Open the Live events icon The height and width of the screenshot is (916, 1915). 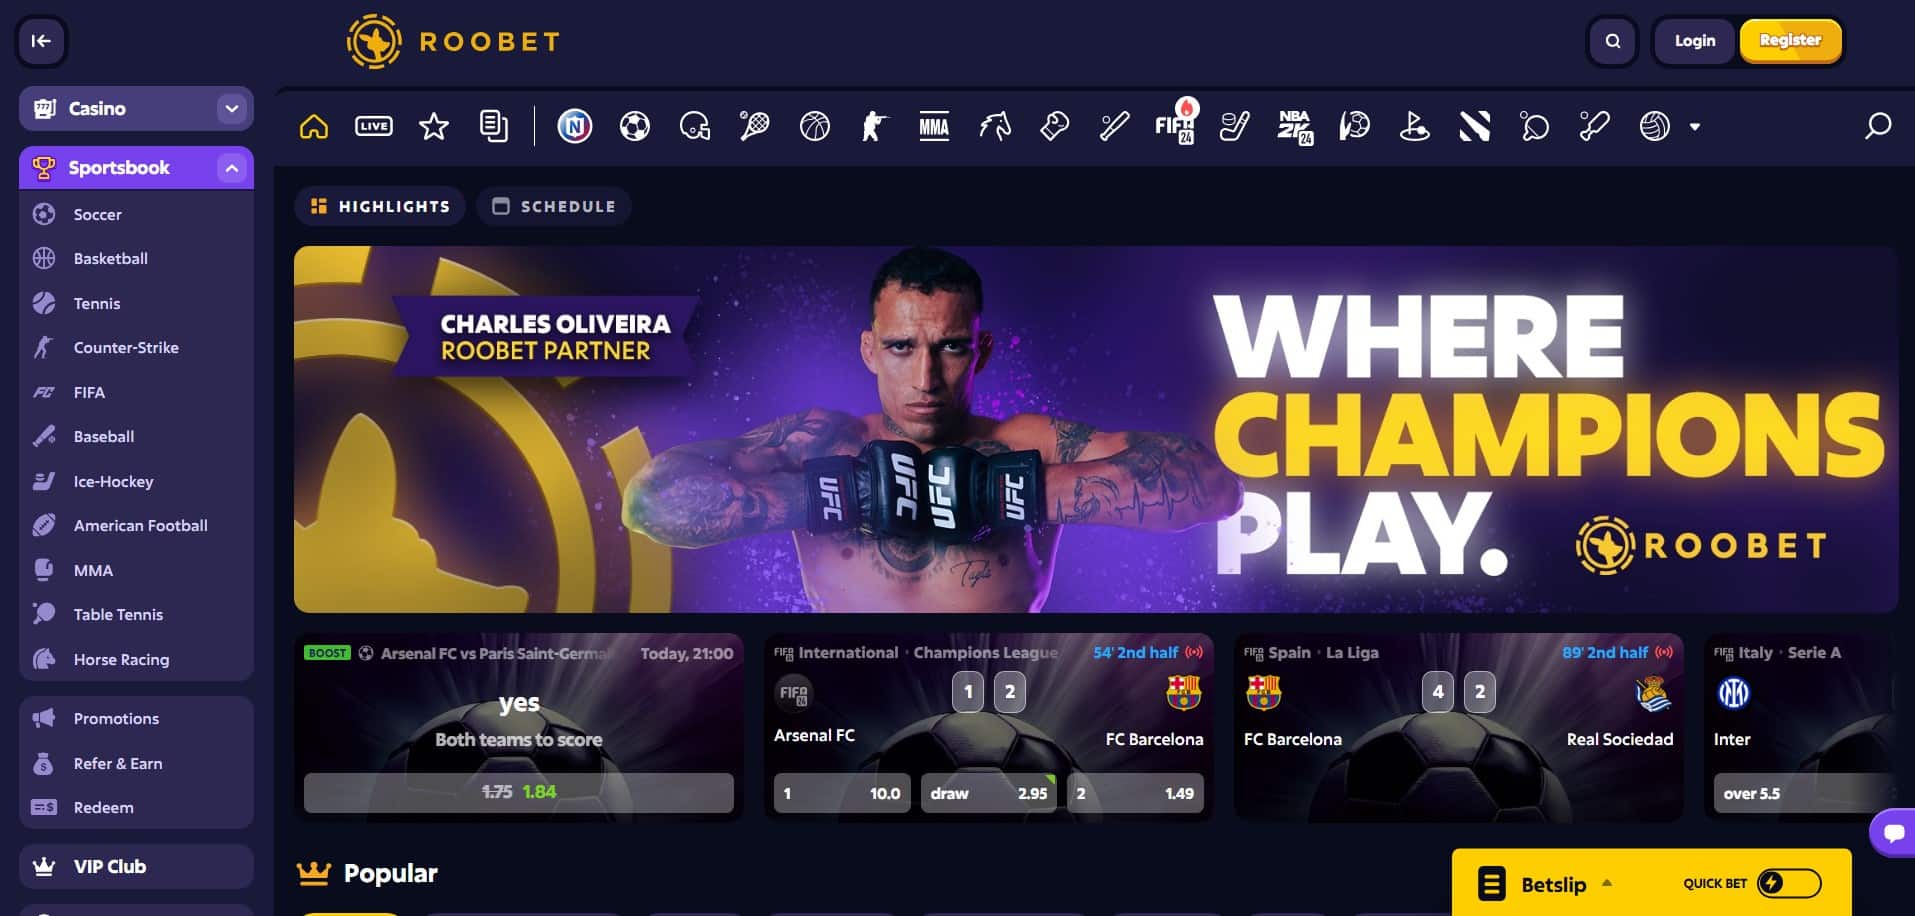point(374,126)
